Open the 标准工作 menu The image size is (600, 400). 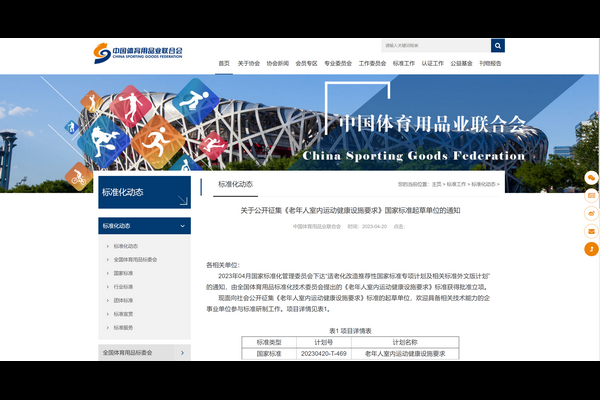pyautogui.click(x=404, y=64)
